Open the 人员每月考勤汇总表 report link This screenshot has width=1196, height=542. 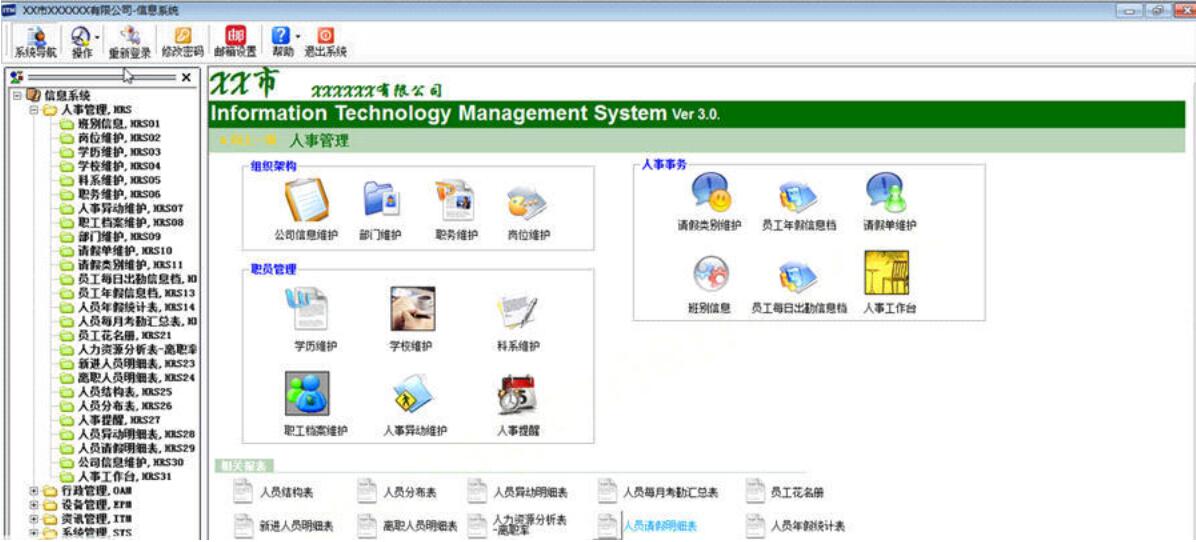670,492
